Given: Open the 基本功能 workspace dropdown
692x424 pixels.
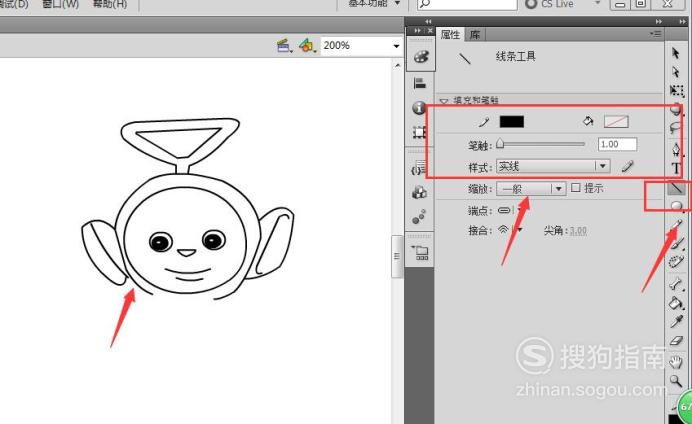Looking at the screenshot, I should [x=374, y=4].
